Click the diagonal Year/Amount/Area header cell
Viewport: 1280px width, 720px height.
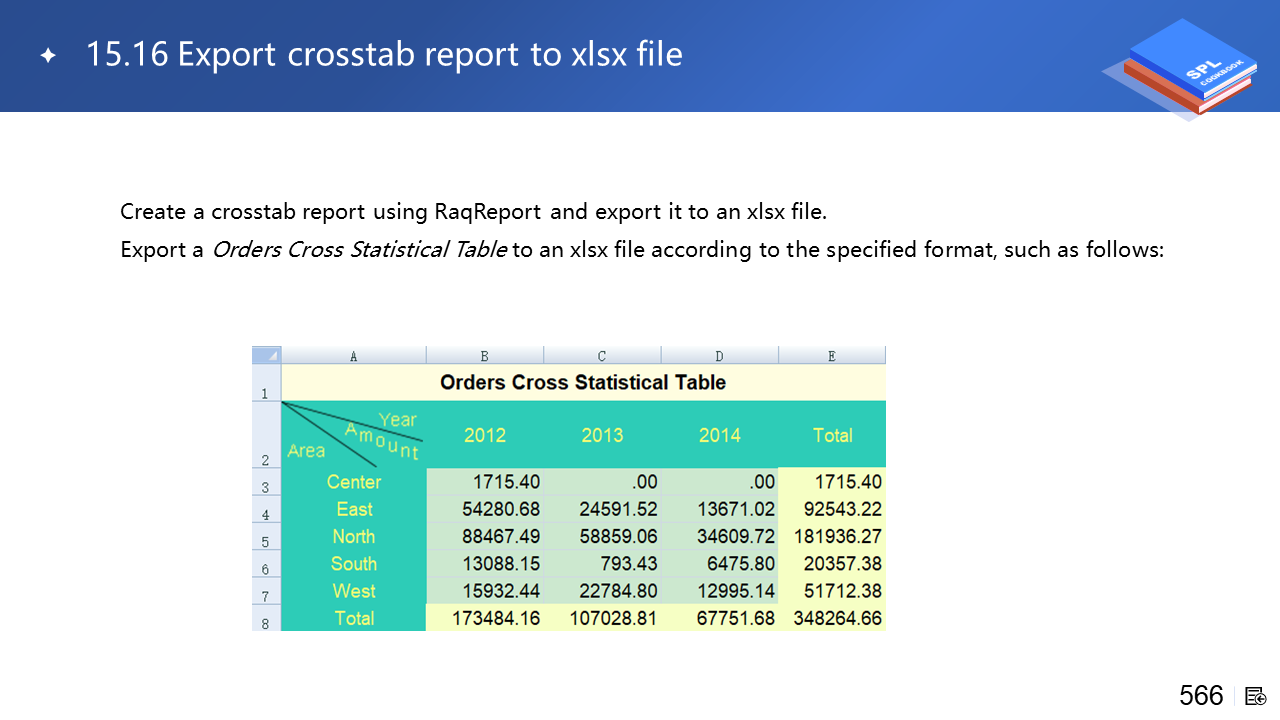coord(354,435)
